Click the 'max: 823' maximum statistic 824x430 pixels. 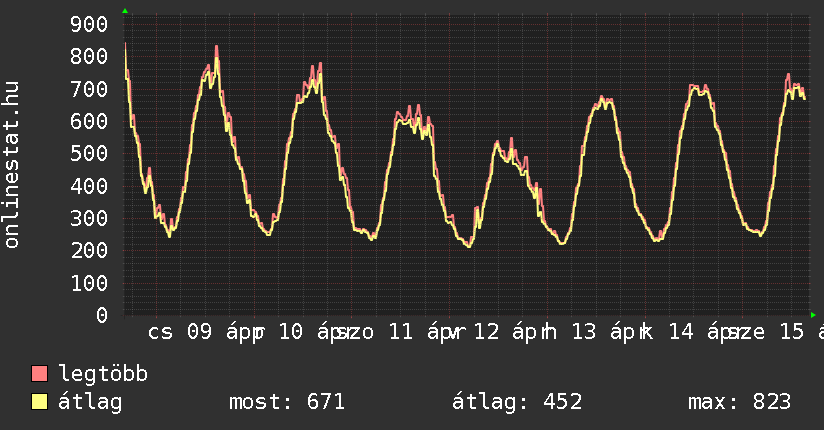739,402
